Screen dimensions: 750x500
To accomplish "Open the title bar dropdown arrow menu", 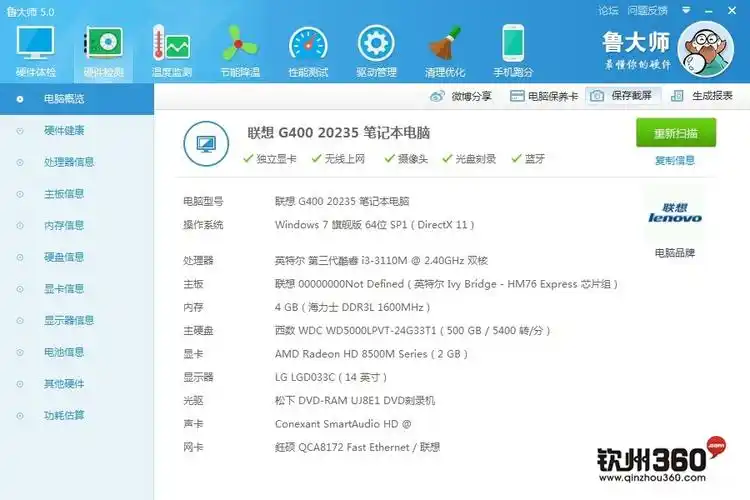I will [x=686, y=10].
